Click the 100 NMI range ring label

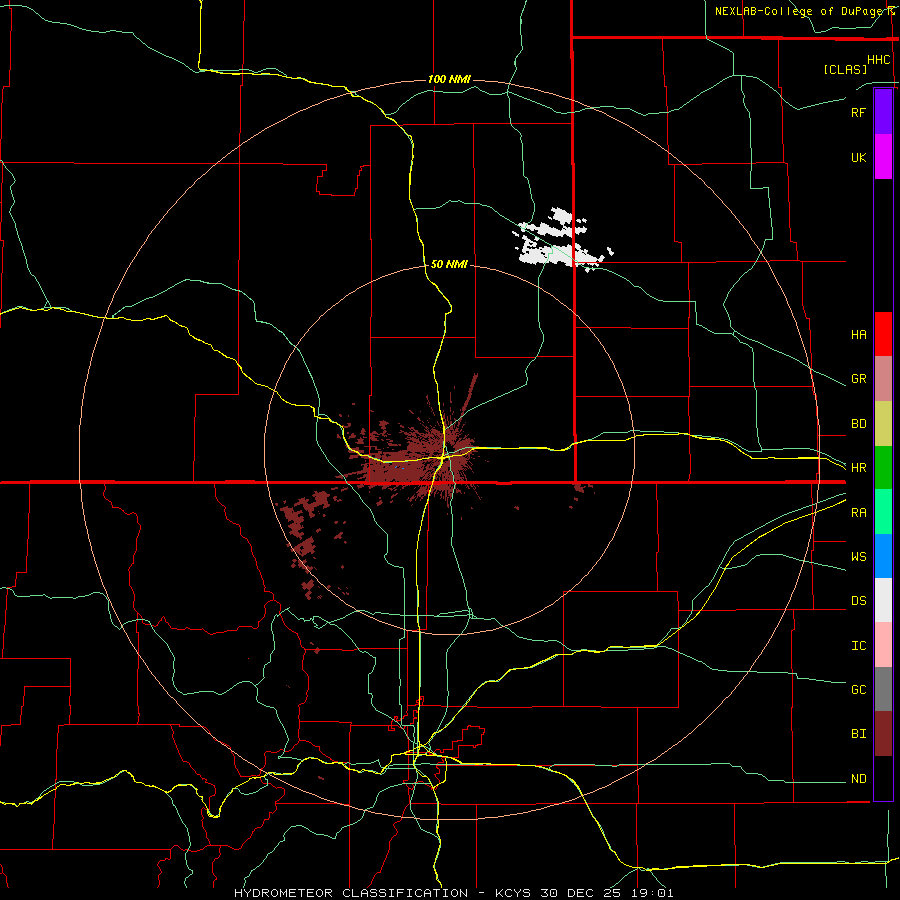point(449,79)
